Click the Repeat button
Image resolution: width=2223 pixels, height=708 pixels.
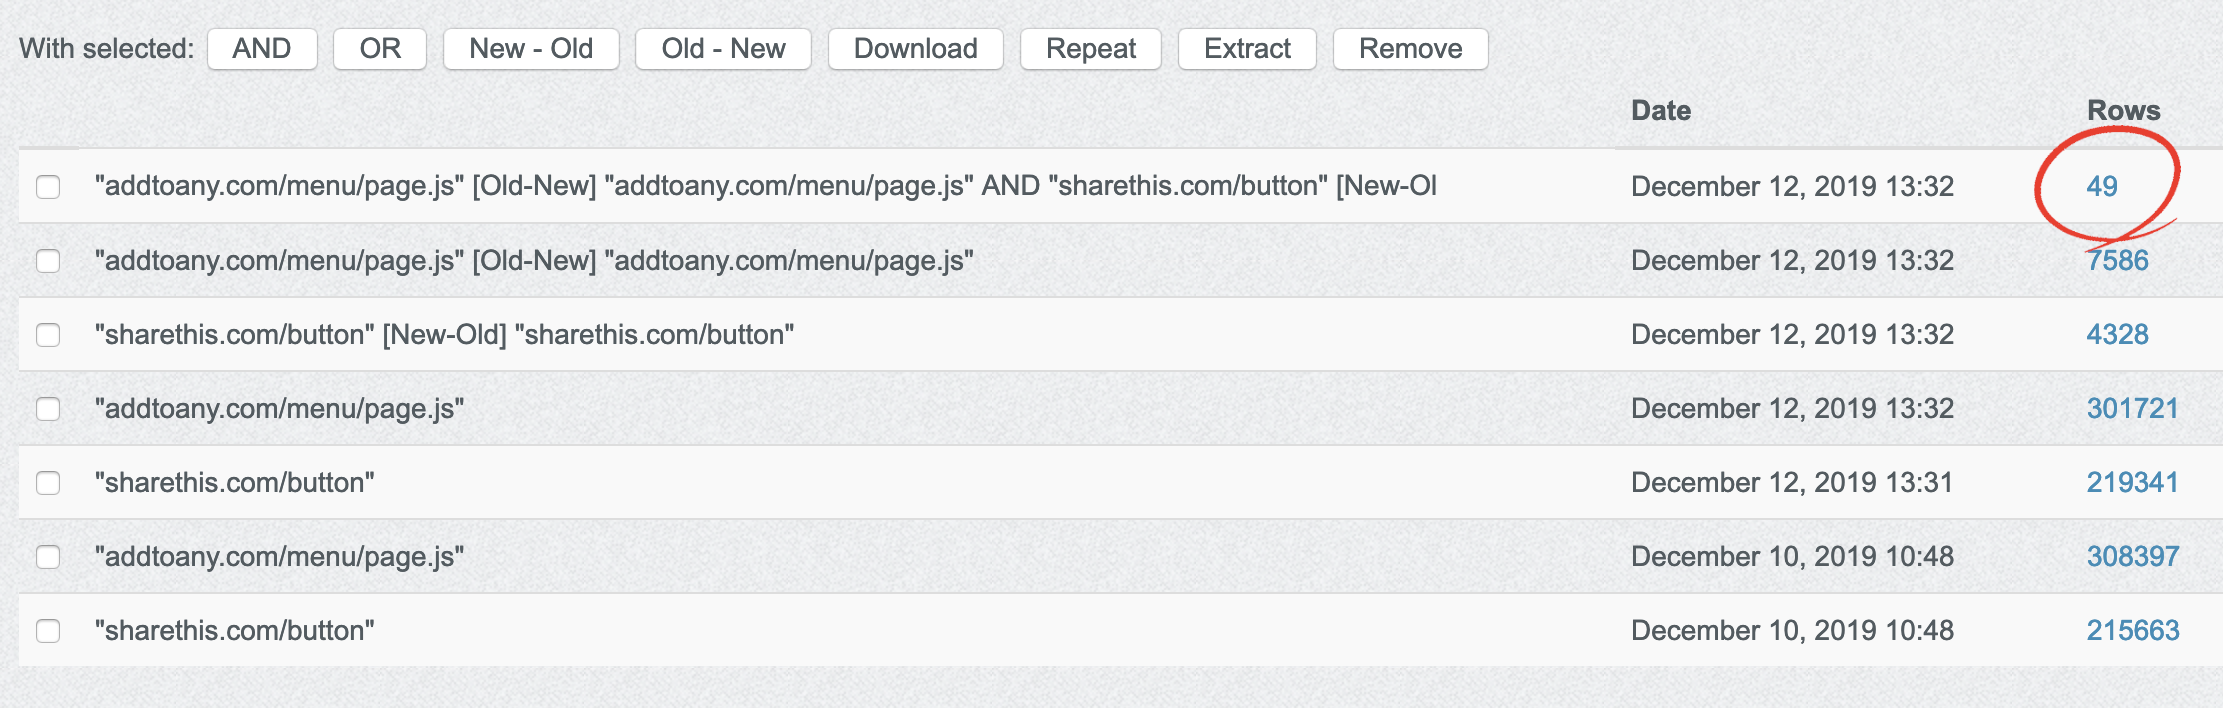click(x=1090, y=49)
